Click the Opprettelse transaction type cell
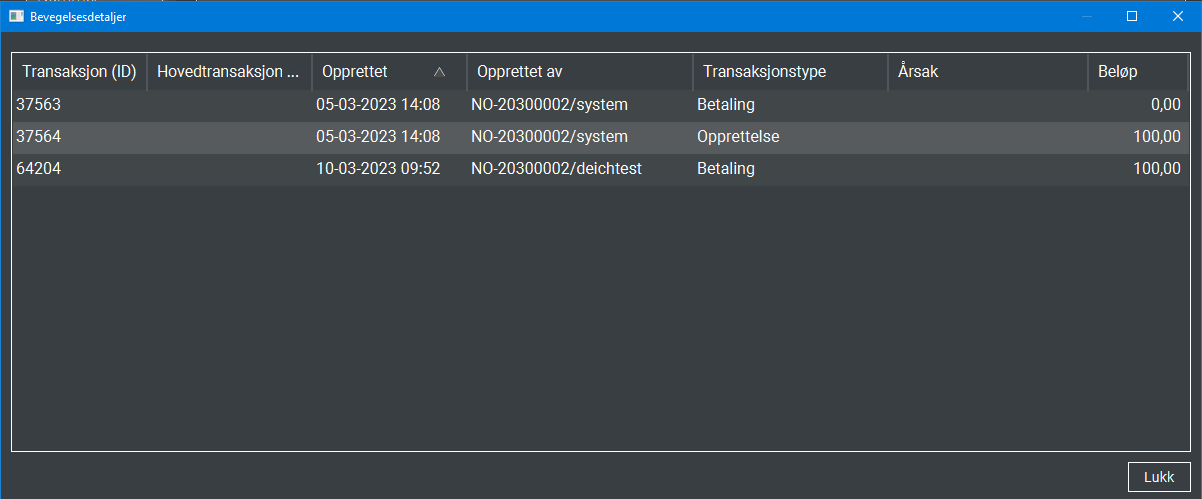Viewport: 1202px width, 499px height. [738, 137]
